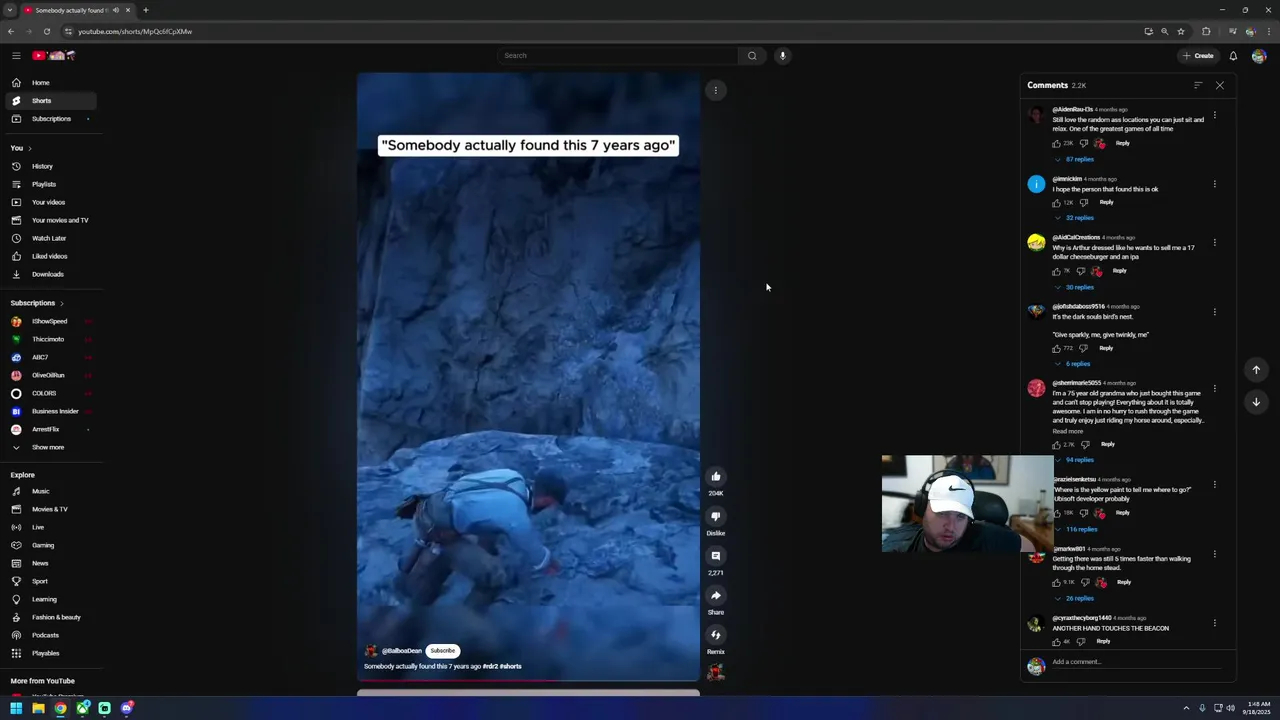Screen dimensions: 1280x720
Task: Open the account avatar menu
Action: point(1259,56)
